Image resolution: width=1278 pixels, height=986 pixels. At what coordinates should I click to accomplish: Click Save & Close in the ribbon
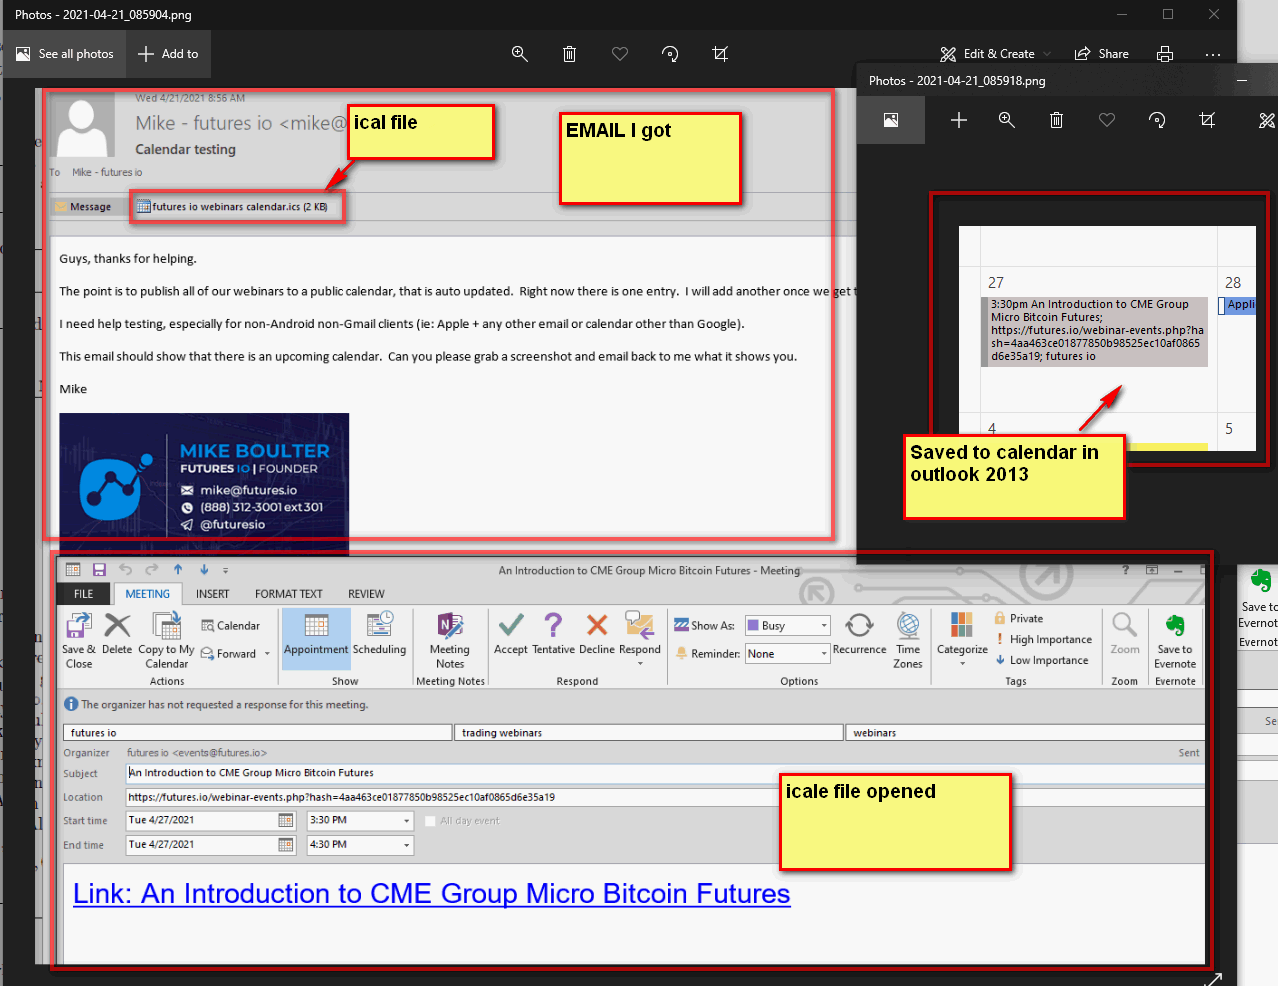coord(79,641)
